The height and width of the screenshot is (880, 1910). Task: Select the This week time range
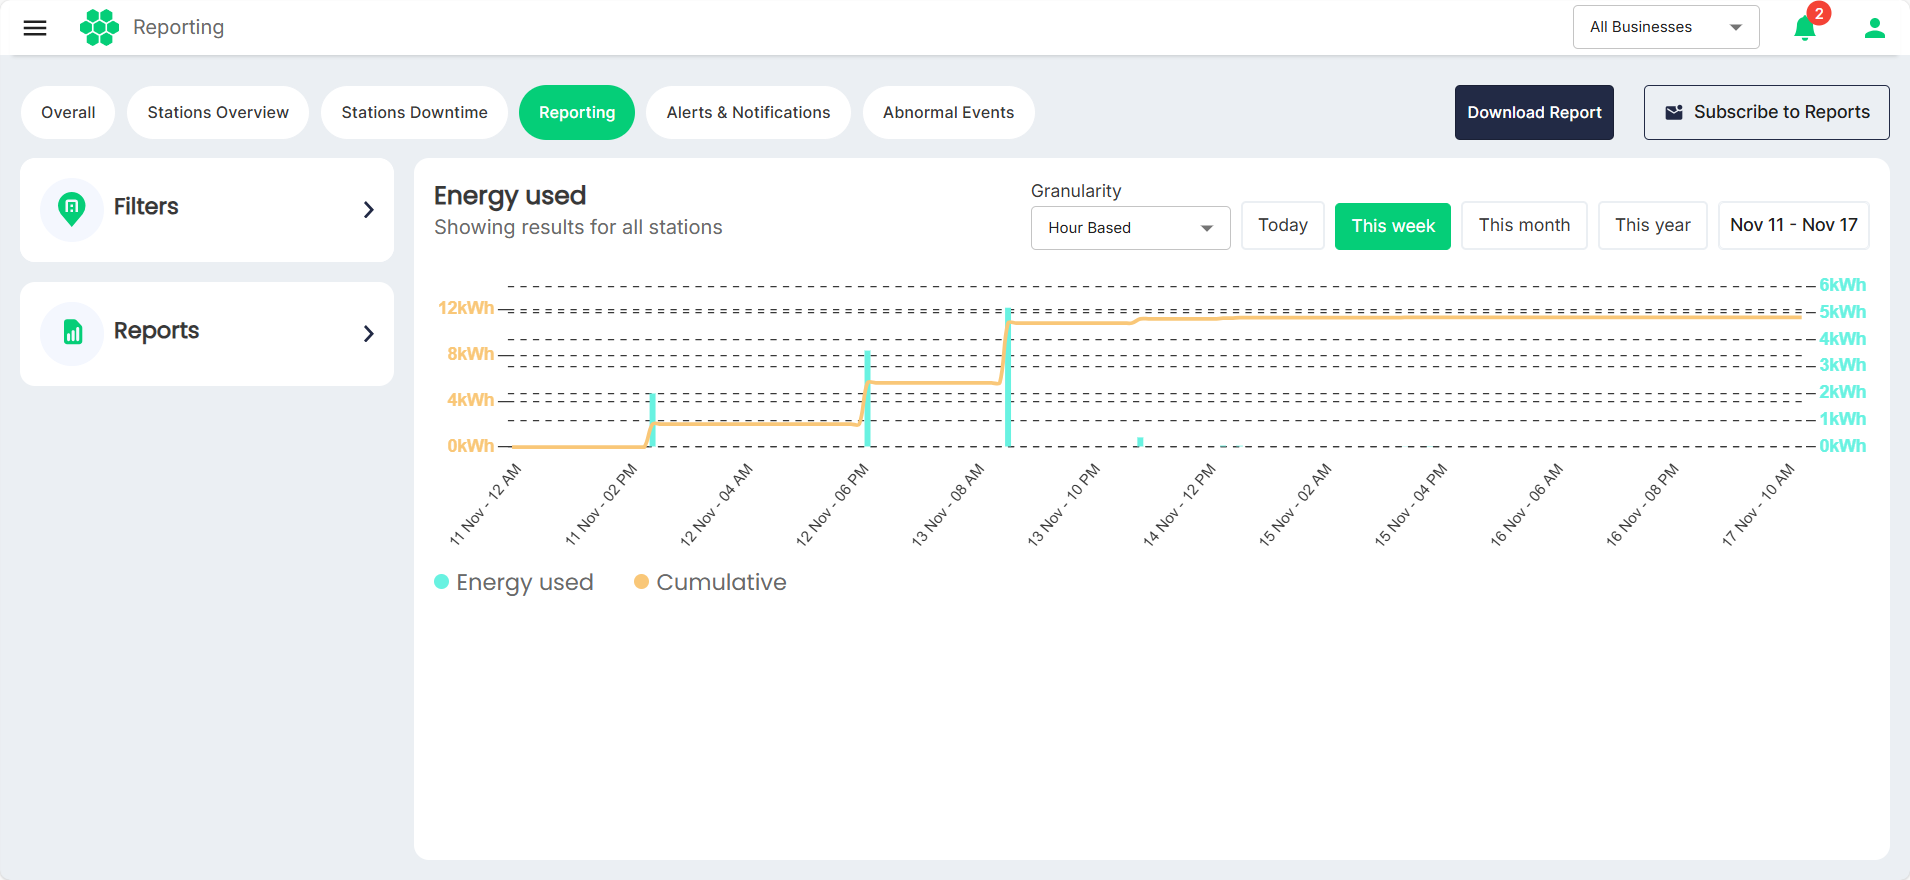tap(1393, 225)
